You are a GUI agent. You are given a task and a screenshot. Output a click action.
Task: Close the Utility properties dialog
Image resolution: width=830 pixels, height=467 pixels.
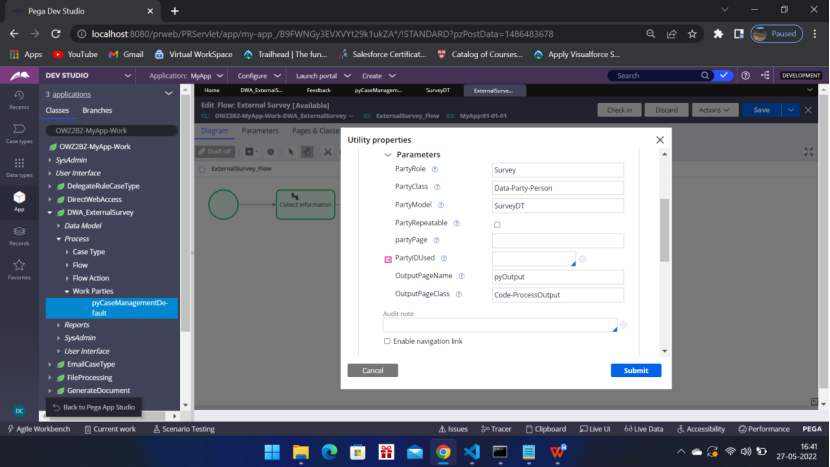click(660, 140)
